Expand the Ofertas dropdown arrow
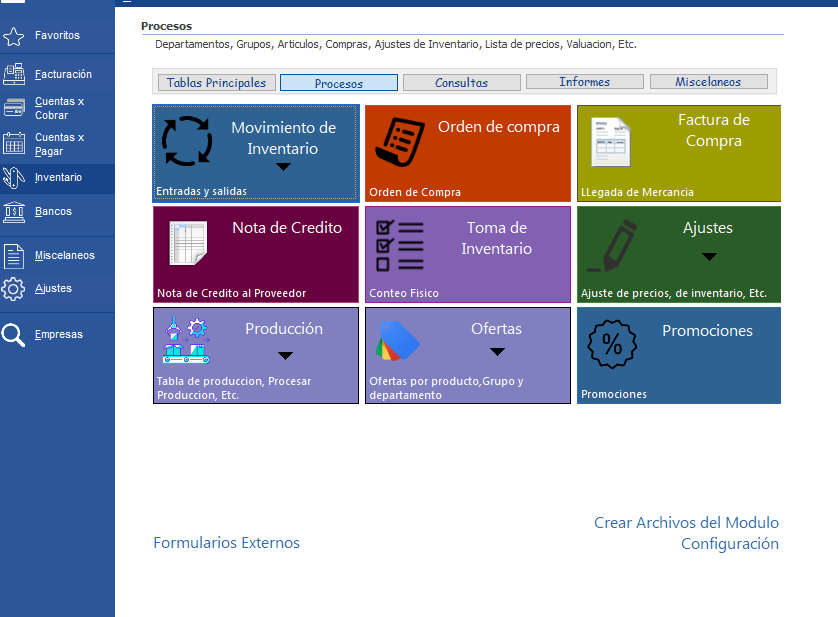 497,352
